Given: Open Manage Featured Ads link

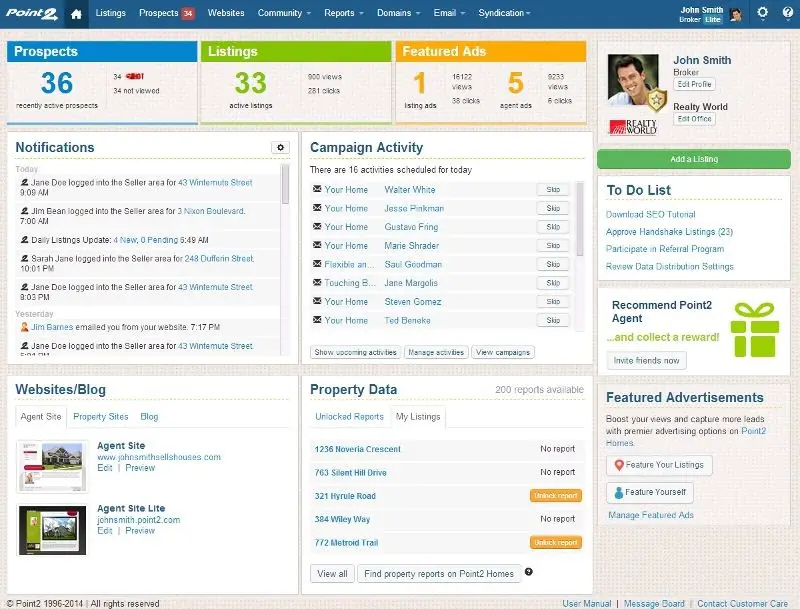Looking at the screenshot, I should point(651,515).
